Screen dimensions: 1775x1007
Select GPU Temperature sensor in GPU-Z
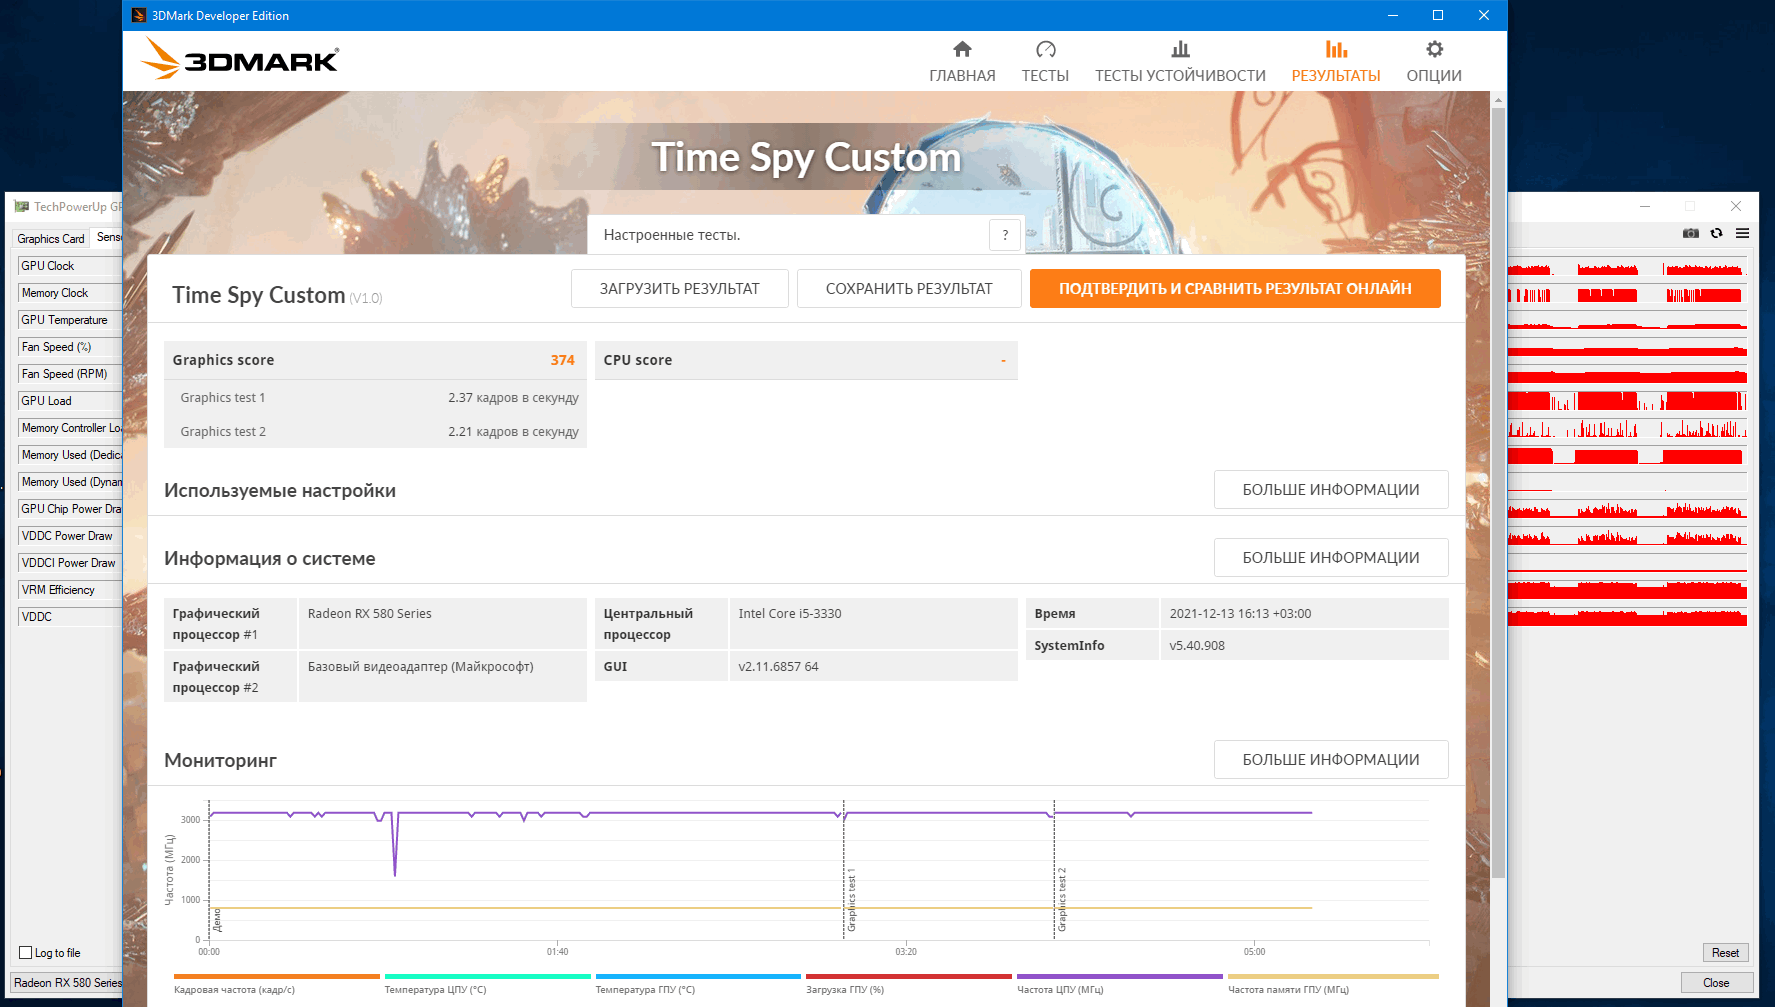point(70,320)
